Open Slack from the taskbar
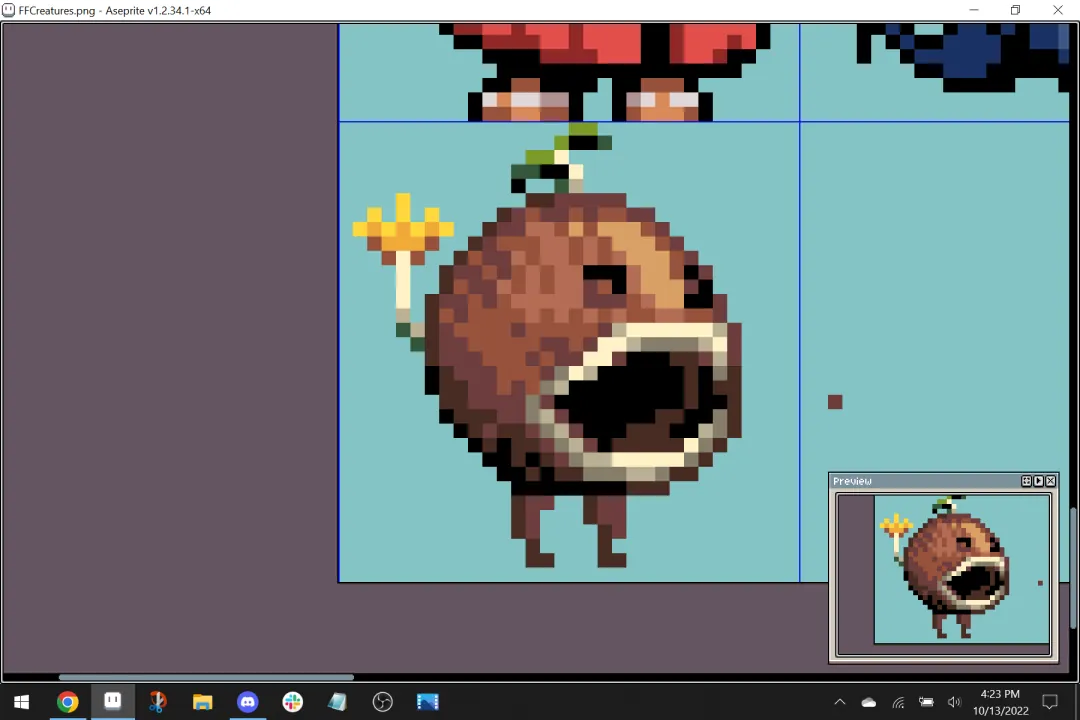This screenshot has width=1080, height=720. click(293, 702)
